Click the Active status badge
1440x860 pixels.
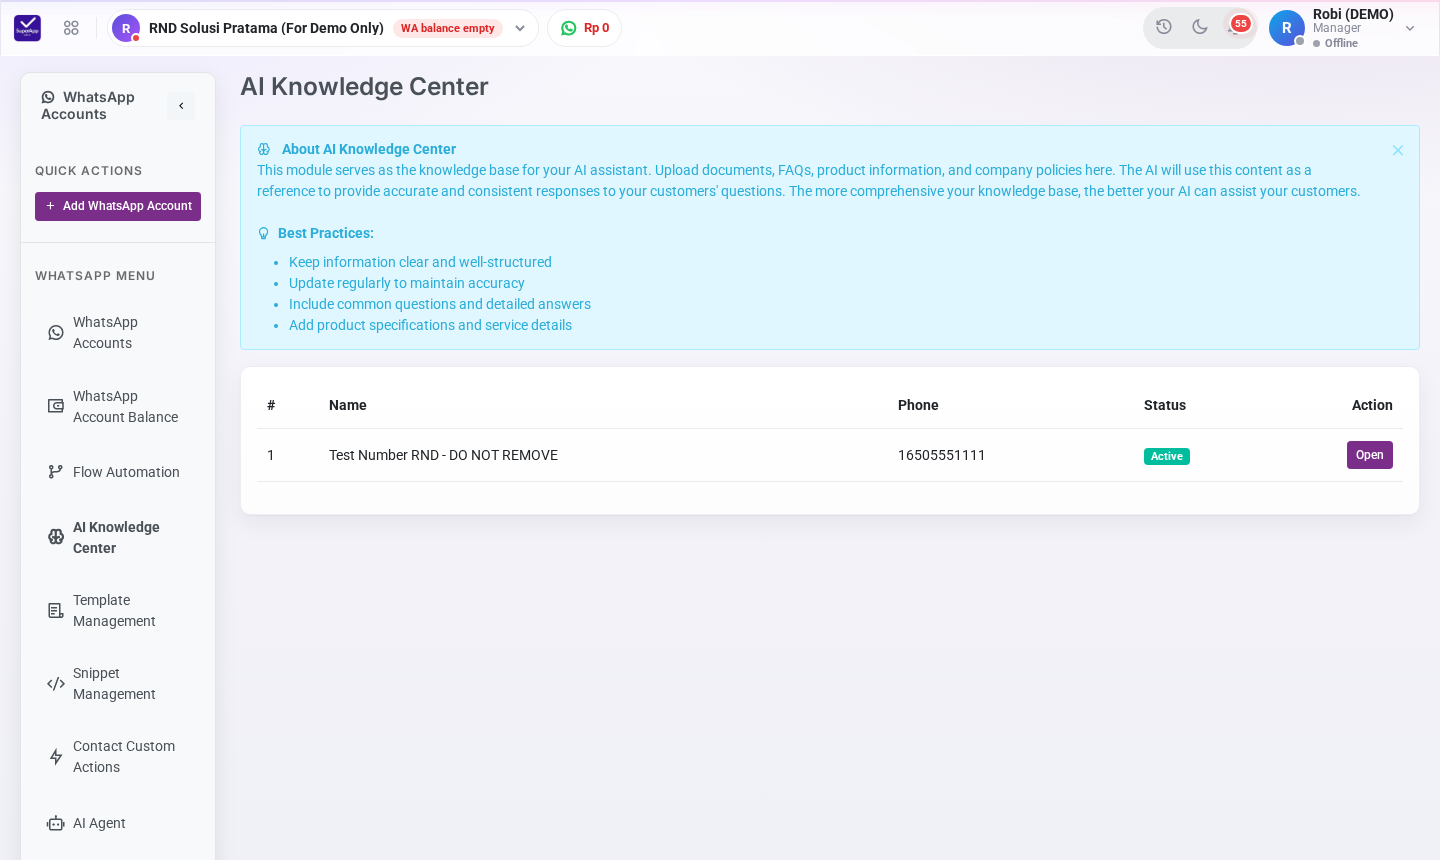point(1167,456)
